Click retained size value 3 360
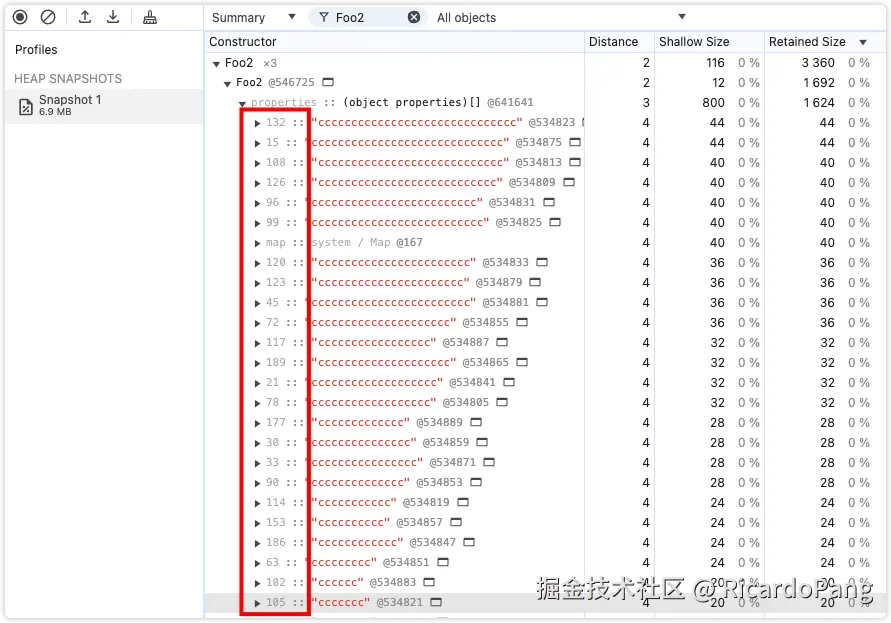Screen dimensions: 891x623 pyautogui.click(x=818, y=63)
